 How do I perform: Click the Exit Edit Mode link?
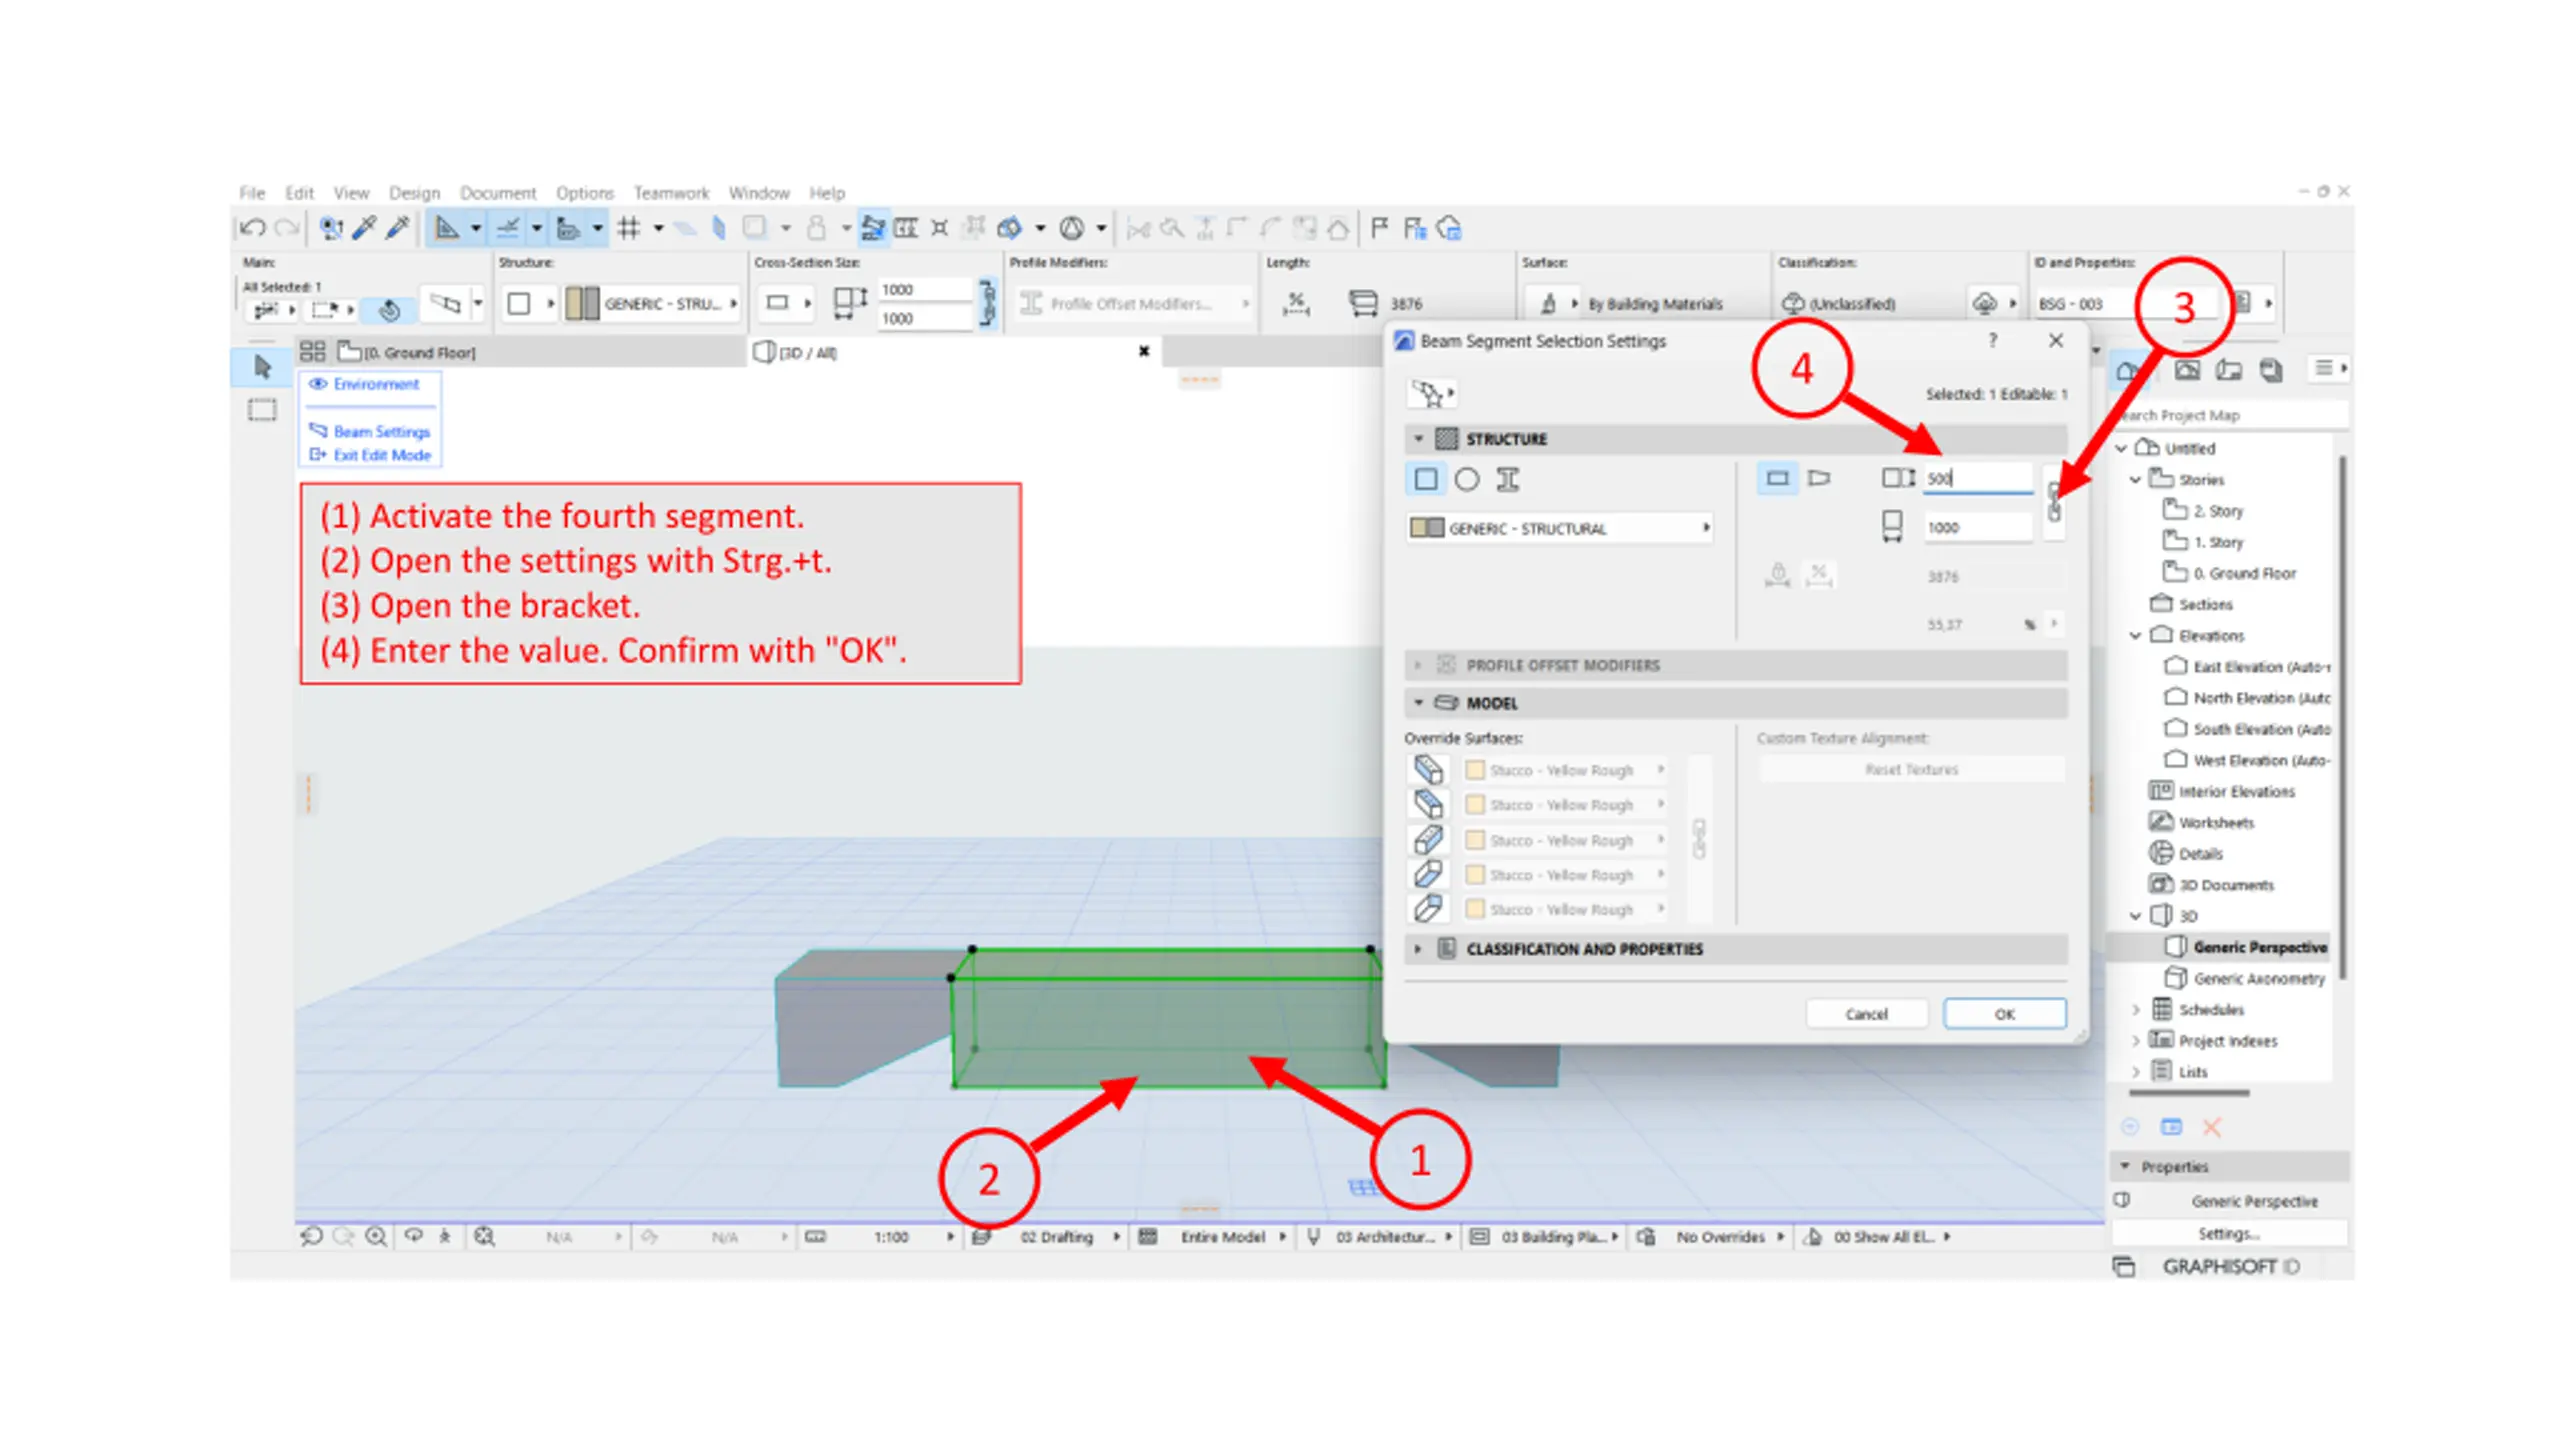coord(381,455)
